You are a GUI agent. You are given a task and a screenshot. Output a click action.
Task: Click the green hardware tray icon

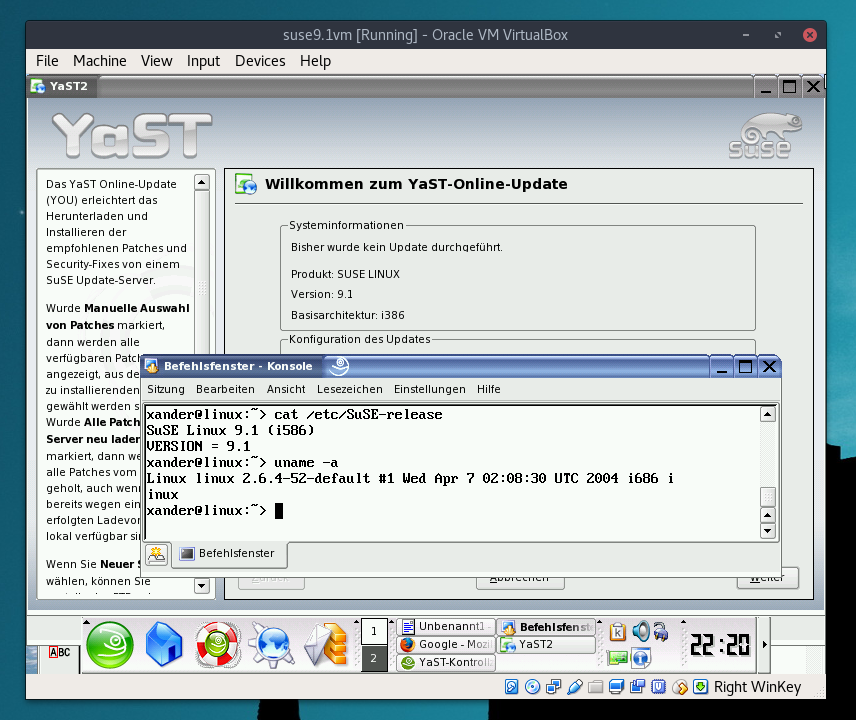(x=617, y=658)
